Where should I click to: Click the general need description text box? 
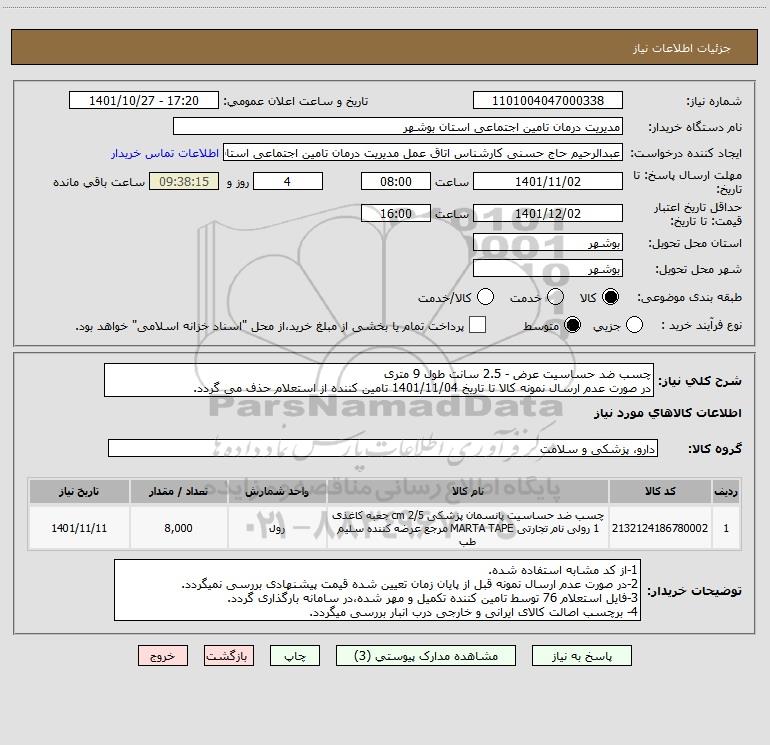[x=379, y=381]
